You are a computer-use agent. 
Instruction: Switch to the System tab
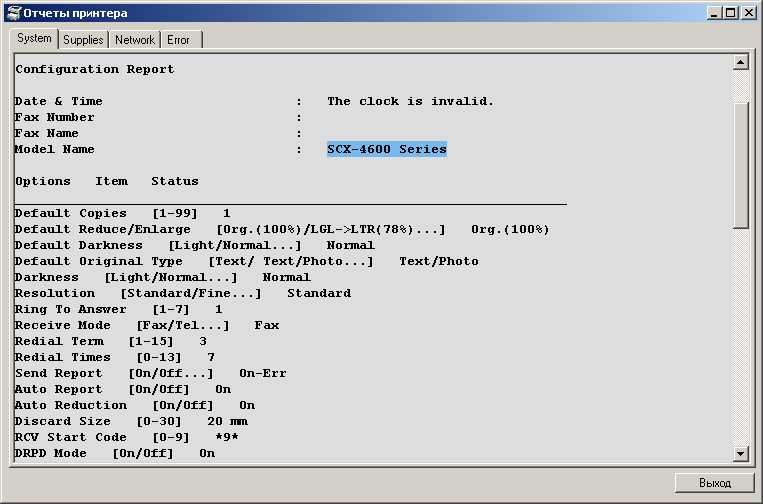(x=34, y=38)
